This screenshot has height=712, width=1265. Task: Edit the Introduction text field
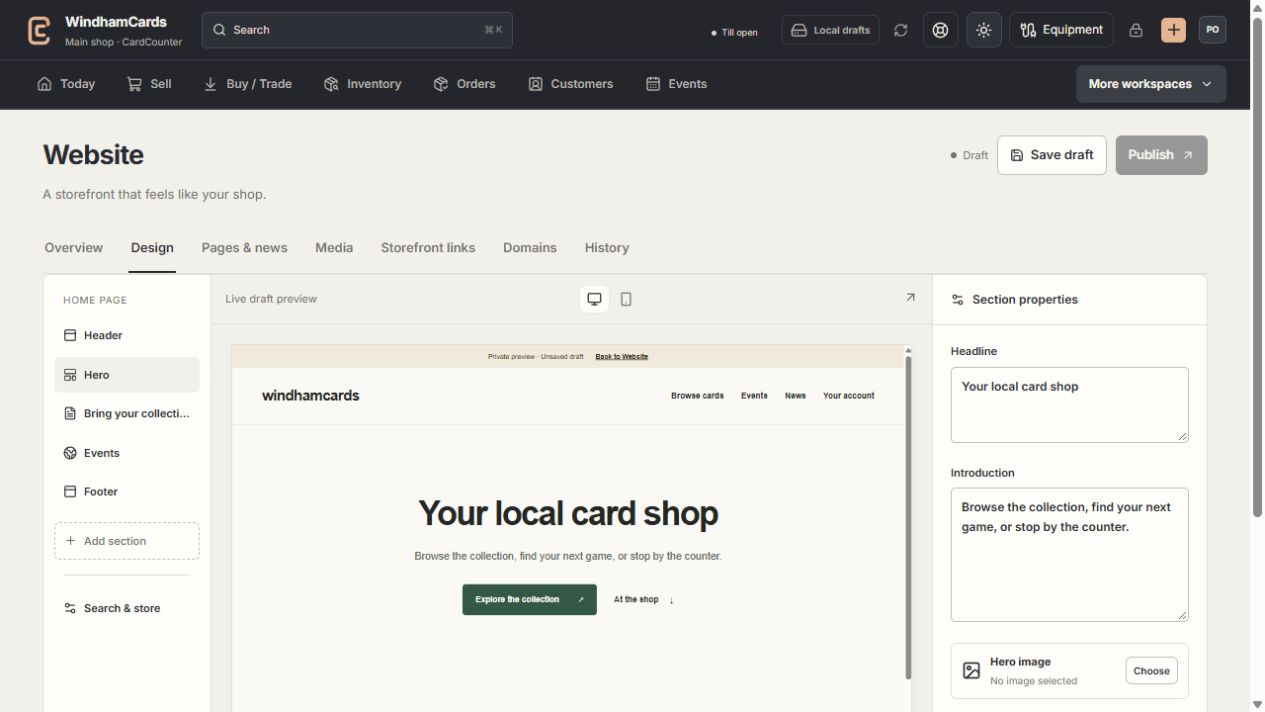[x=1069, y=555]
